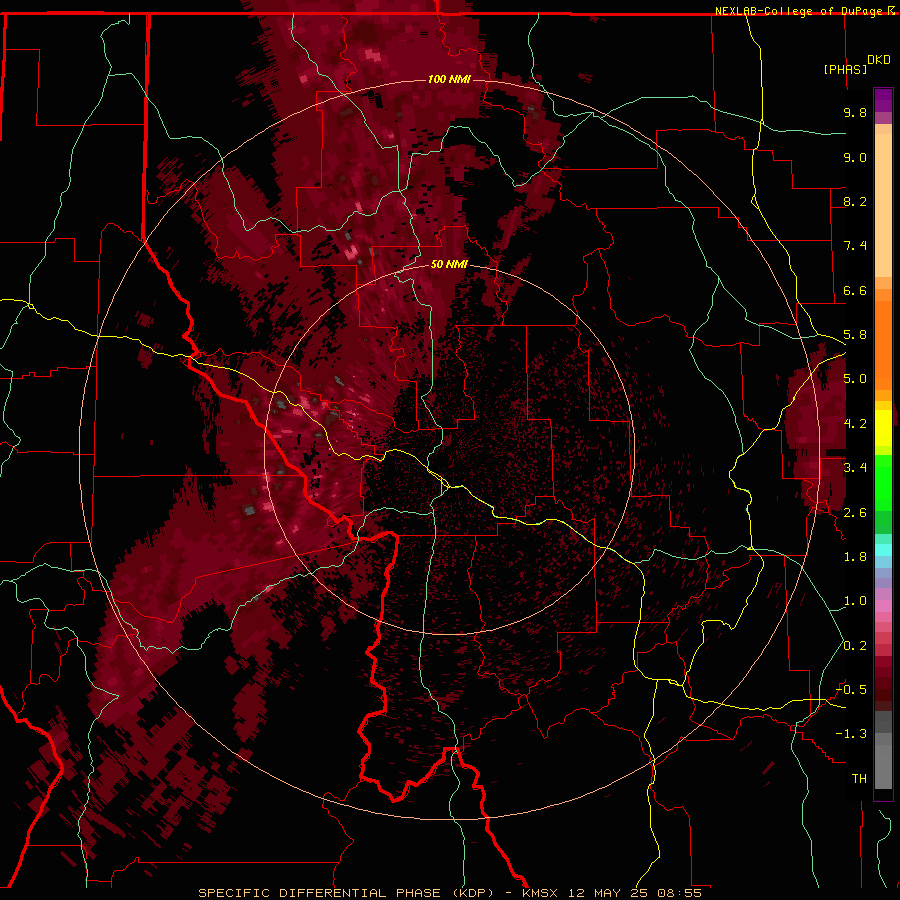Click the -1.3 scale label

852,734
